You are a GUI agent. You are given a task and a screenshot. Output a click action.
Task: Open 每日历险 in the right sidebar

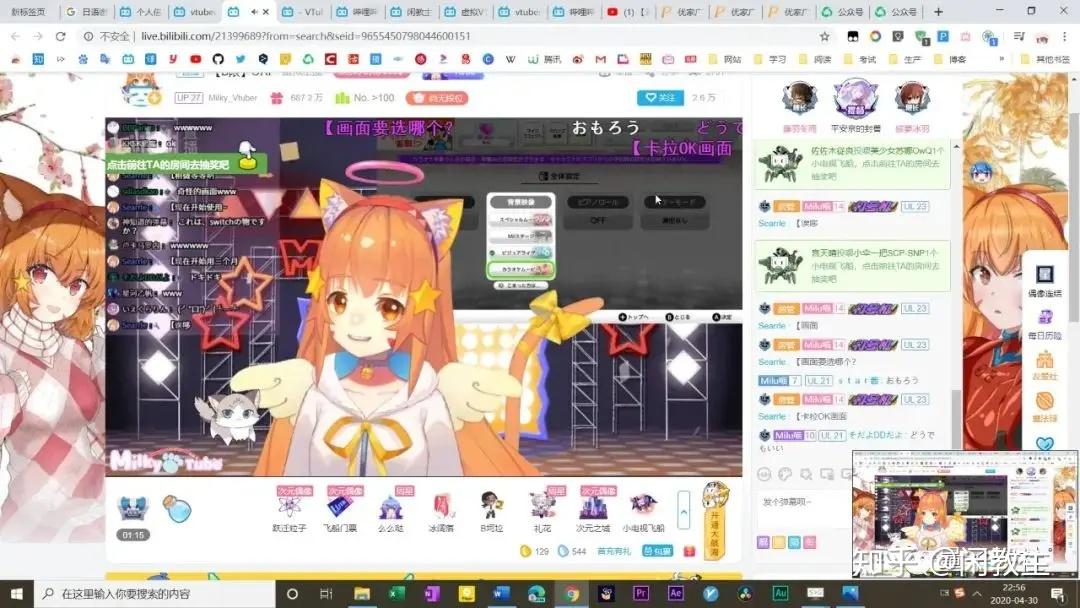(x=1044, y=324)
